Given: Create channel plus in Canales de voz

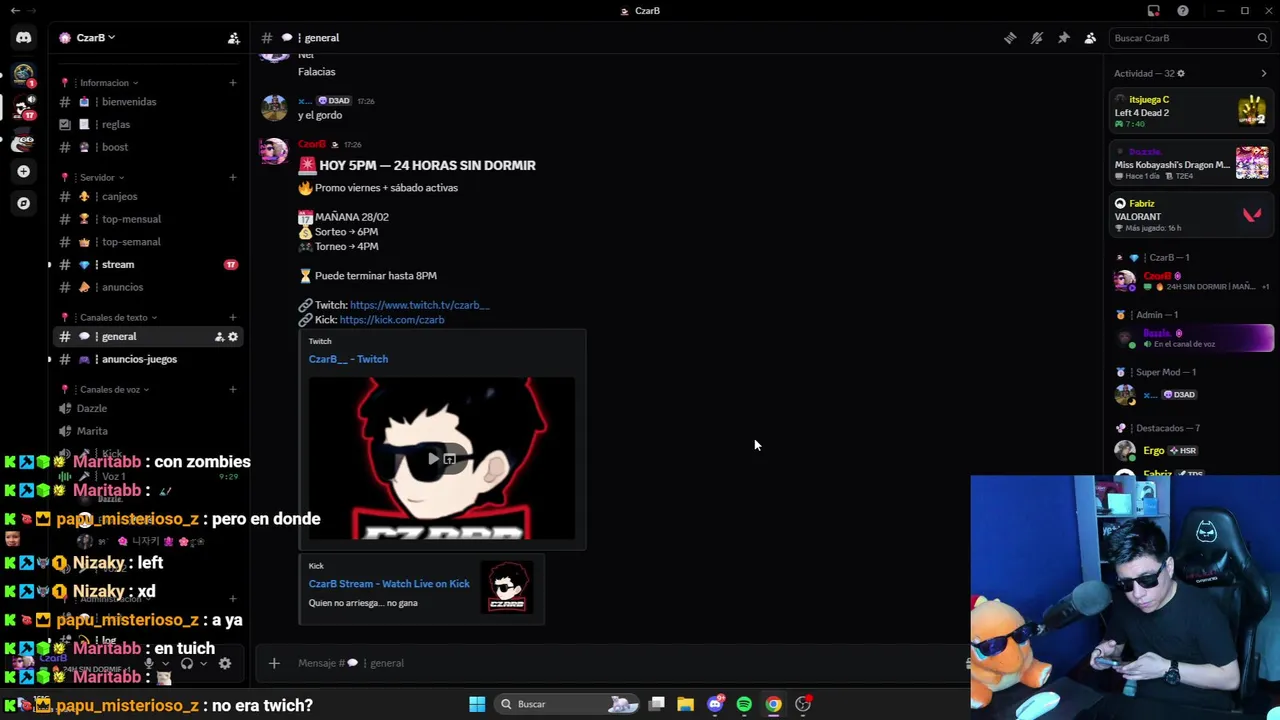Looking at the screenshot, I should [233, 389].
